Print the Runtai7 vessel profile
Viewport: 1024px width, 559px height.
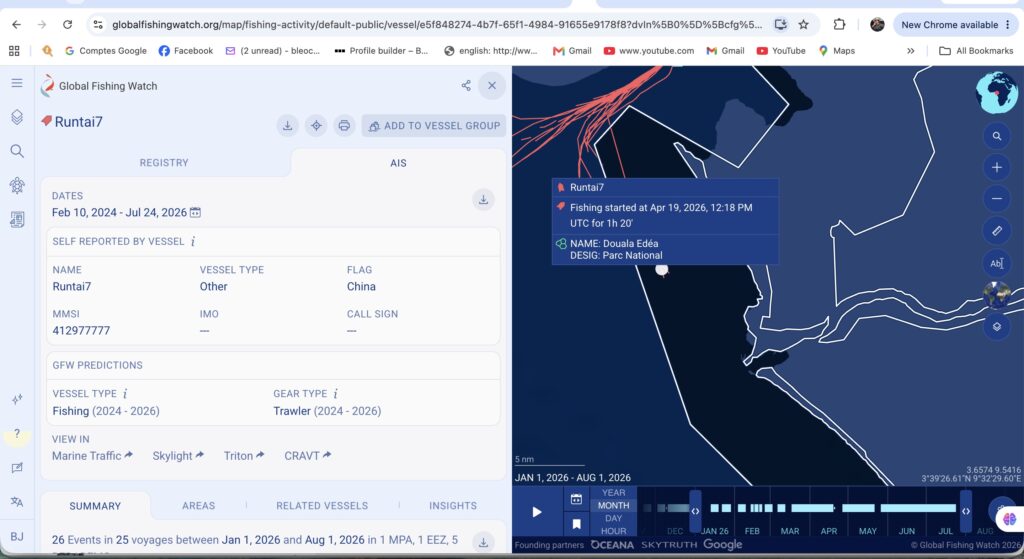pos(344,125)
